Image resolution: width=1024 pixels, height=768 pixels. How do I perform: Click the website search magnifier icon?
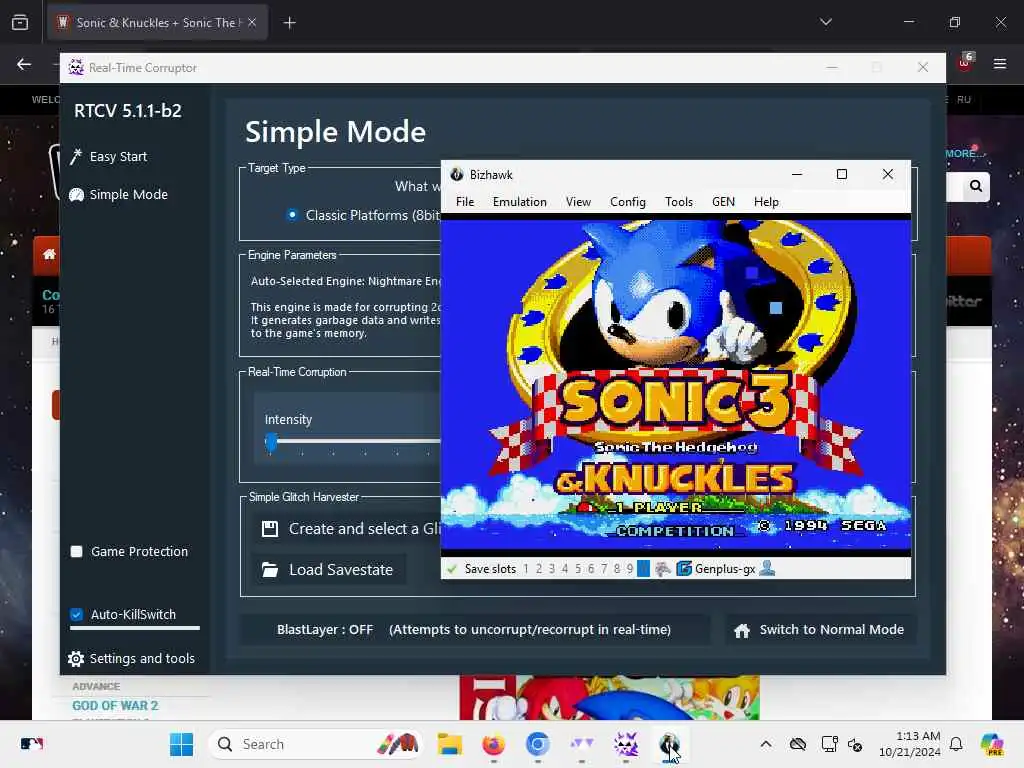point(976,187)
